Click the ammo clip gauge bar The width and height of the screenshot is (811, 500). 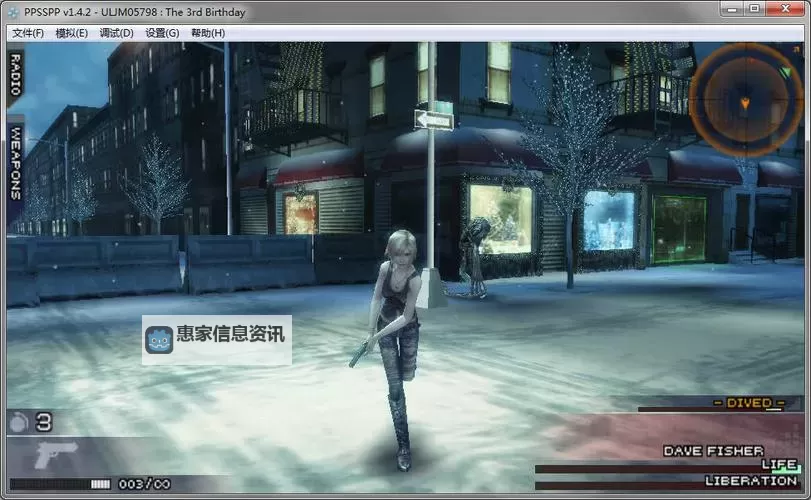pos(61,484)
